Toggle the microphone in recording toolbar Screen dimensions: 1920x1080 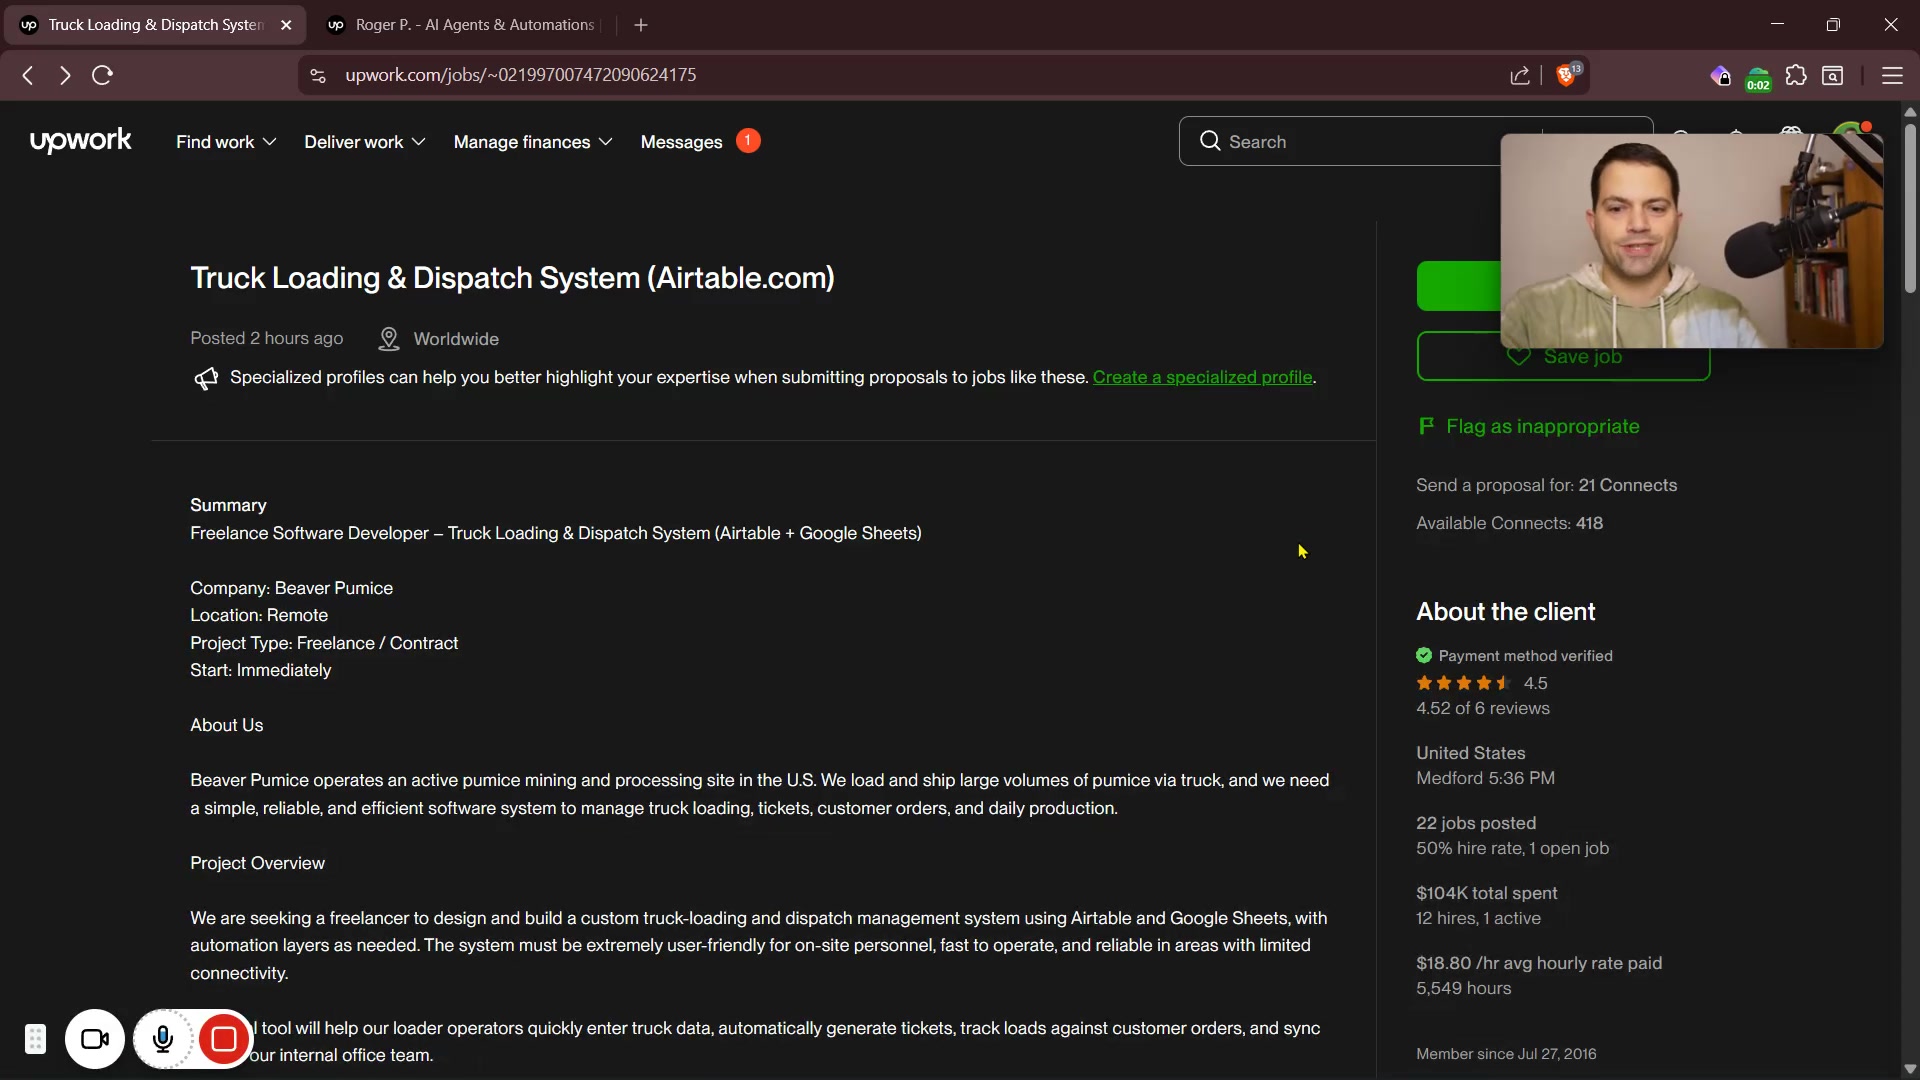[x=163, y=1040]
